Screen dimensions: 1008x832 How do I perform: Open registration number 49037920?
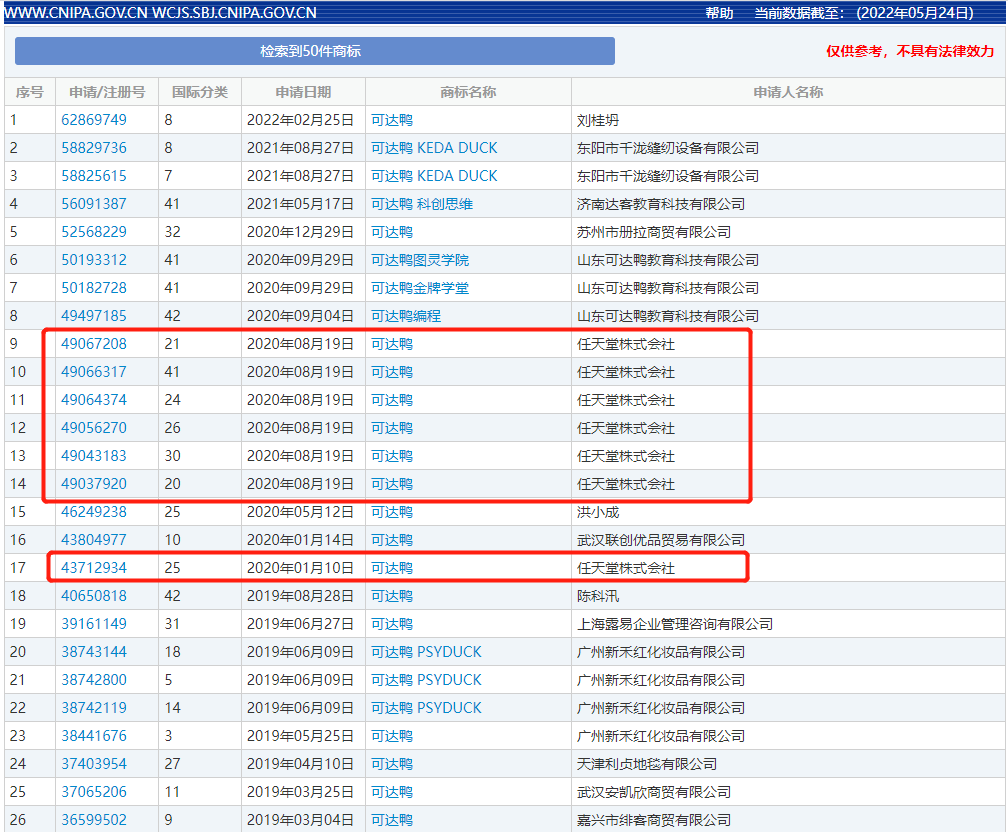tap(94, 484)
